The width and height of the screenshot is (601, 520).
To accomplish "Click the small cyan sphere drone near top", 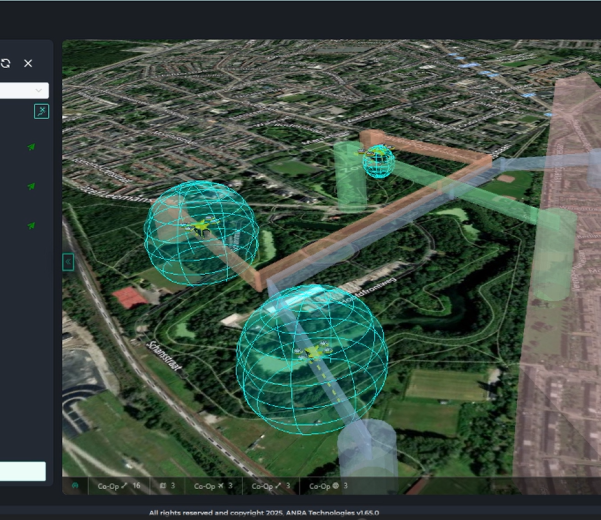I will pyautogui.click(x=378, y=158).
